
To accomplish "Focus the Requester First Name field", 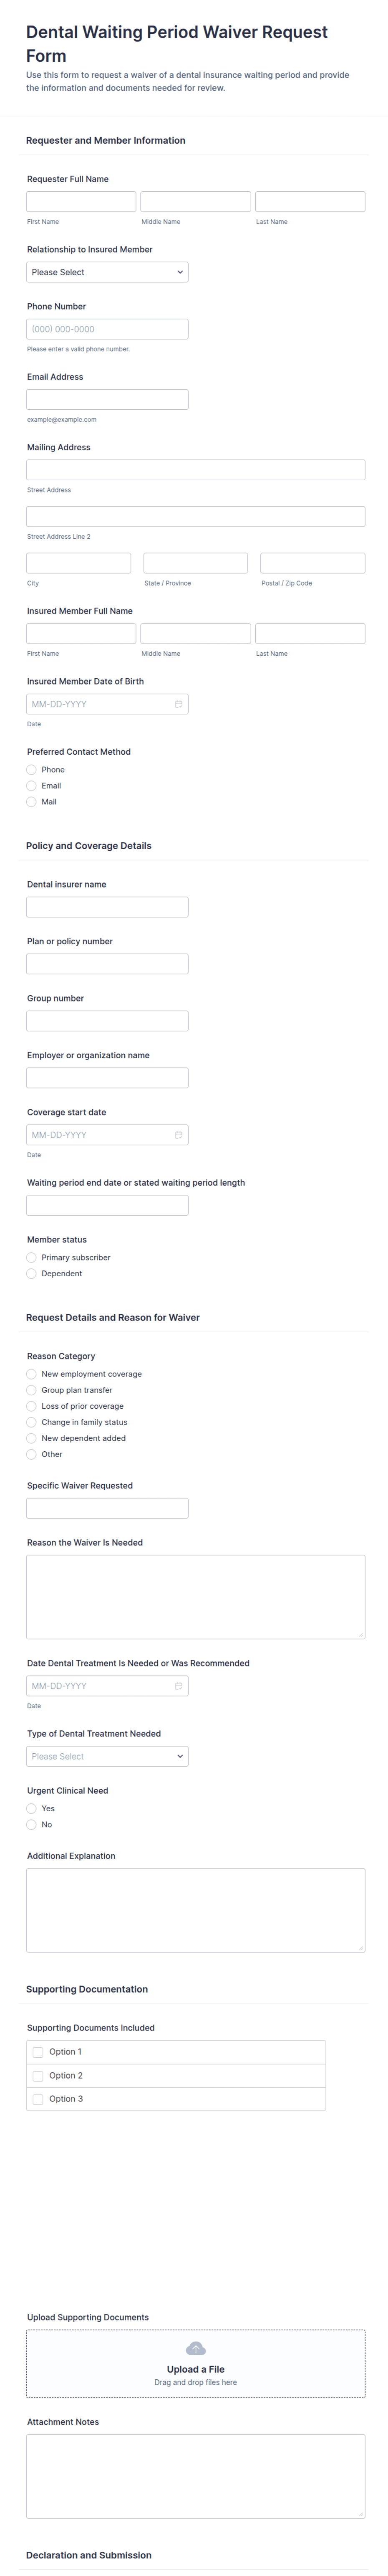I will click(81, 202).
